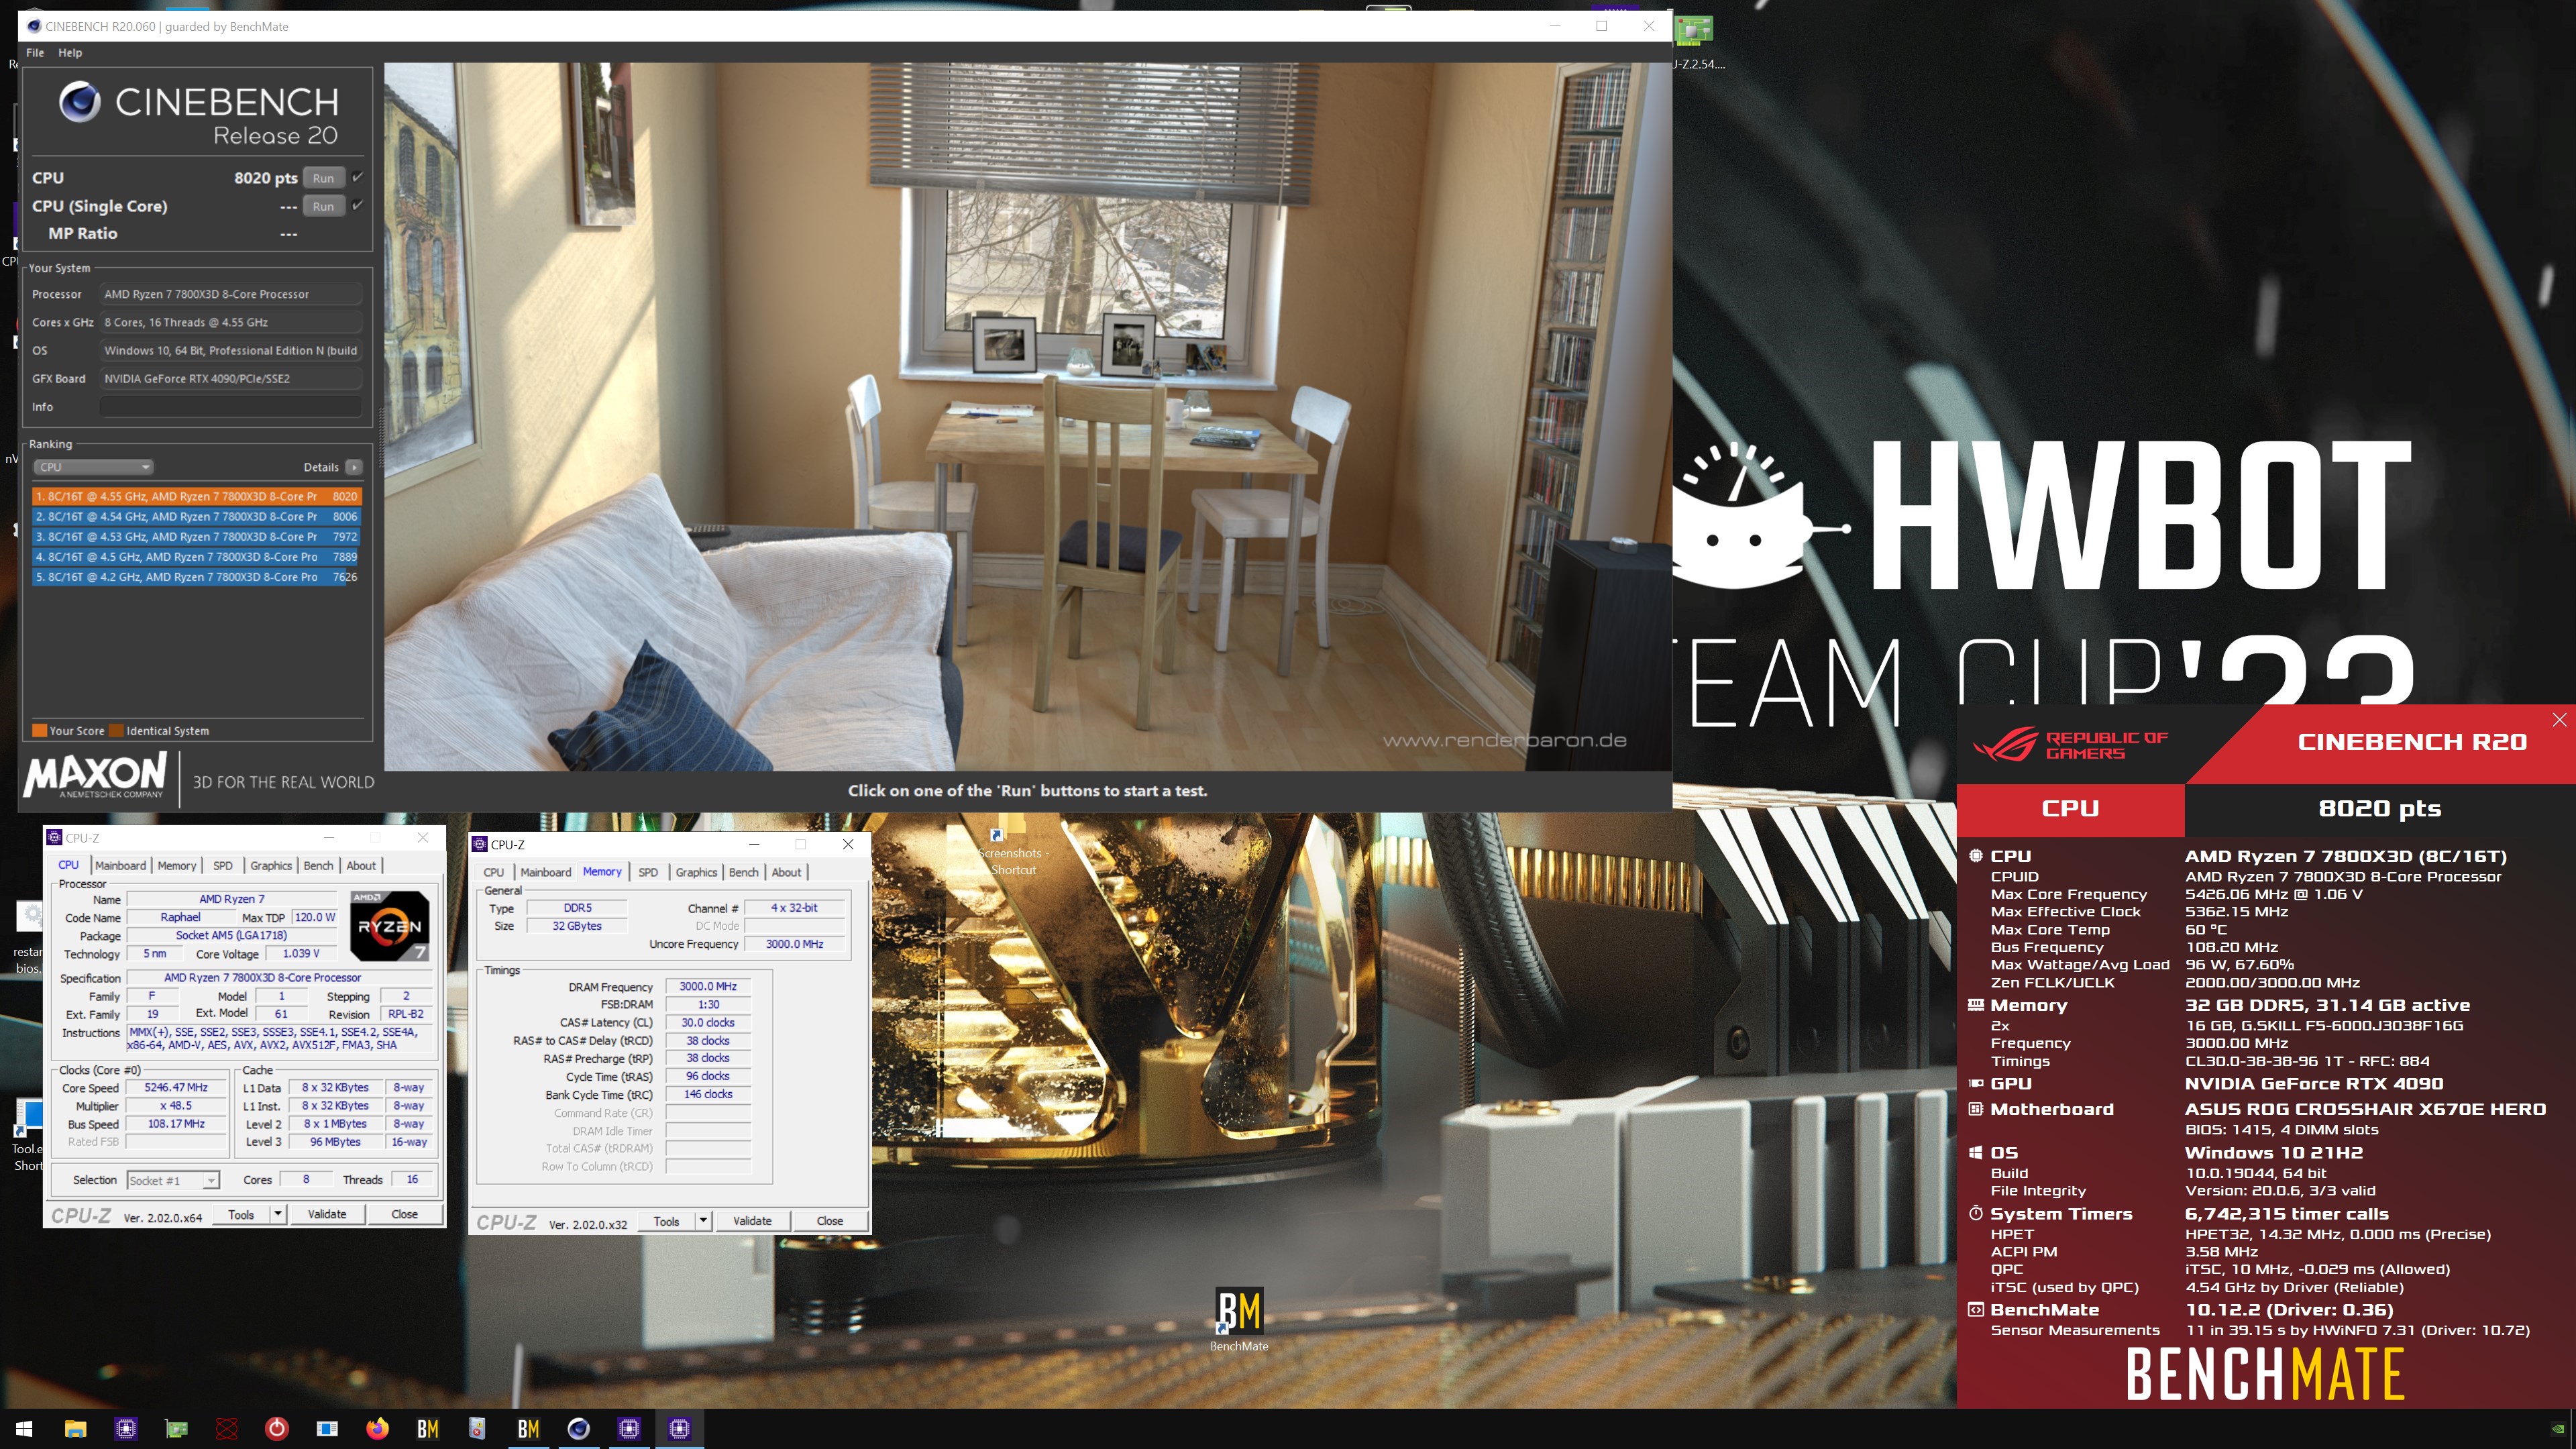Click Validate in the Memory CPU-Z window
The image size is (2576, 1449).
752,1221
